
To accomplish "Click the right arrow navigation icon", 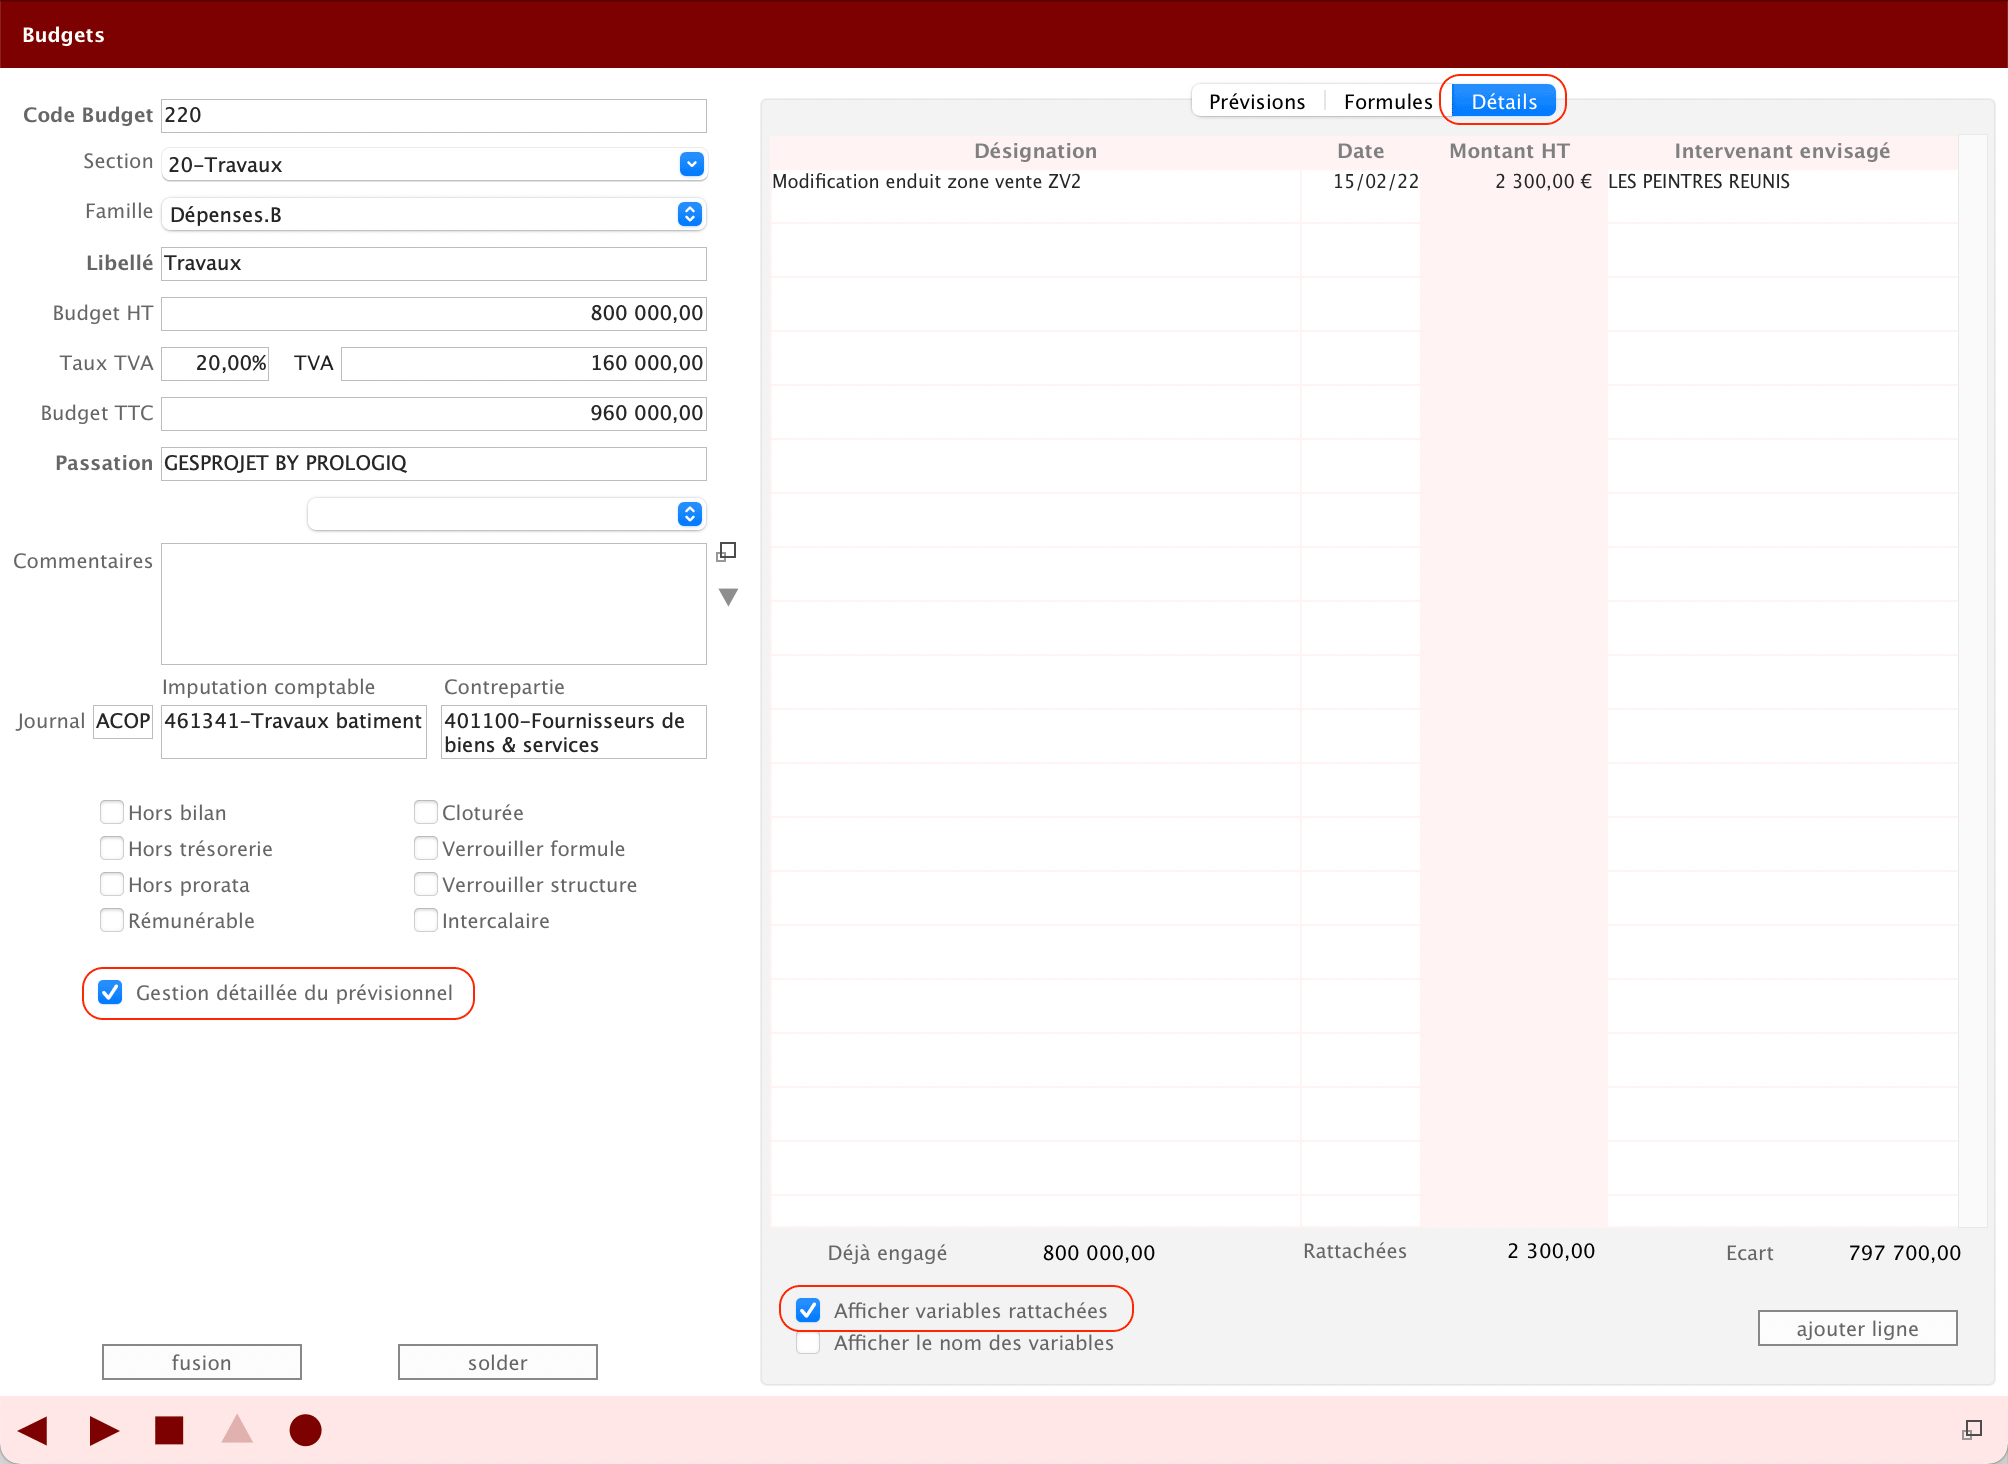I will (104, 1430).
